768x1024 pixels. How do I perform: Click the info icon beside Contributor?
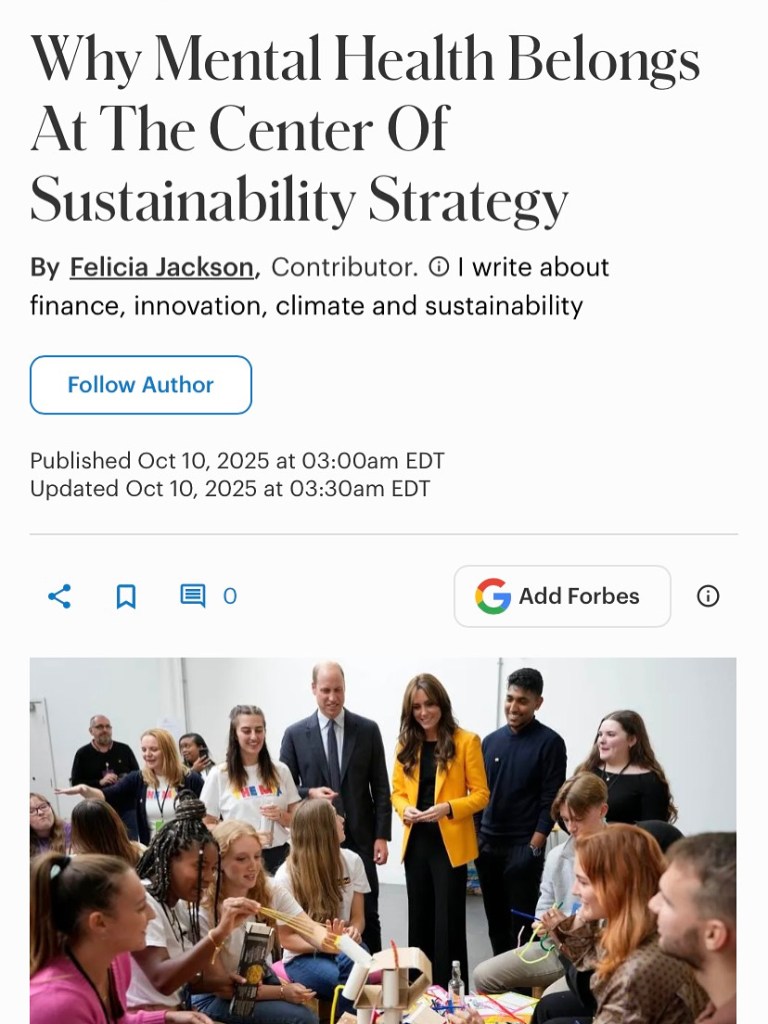(438, 268)
